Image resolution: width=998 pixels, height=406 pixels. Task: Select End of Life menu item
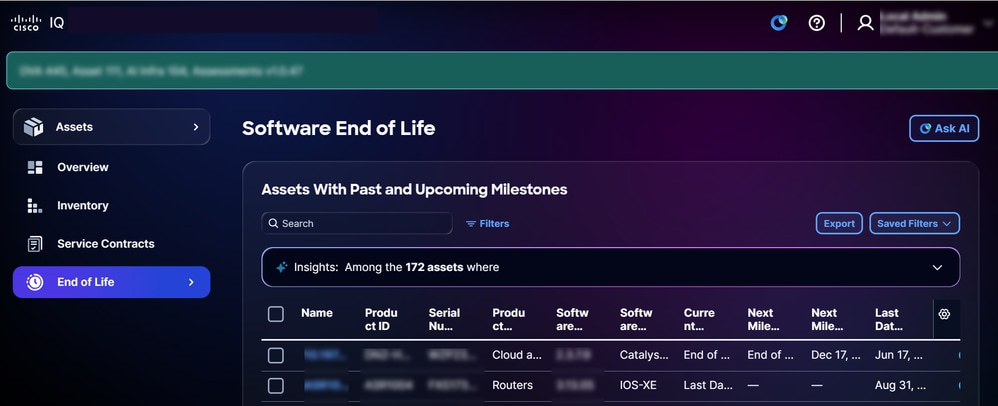pos(111,282)
